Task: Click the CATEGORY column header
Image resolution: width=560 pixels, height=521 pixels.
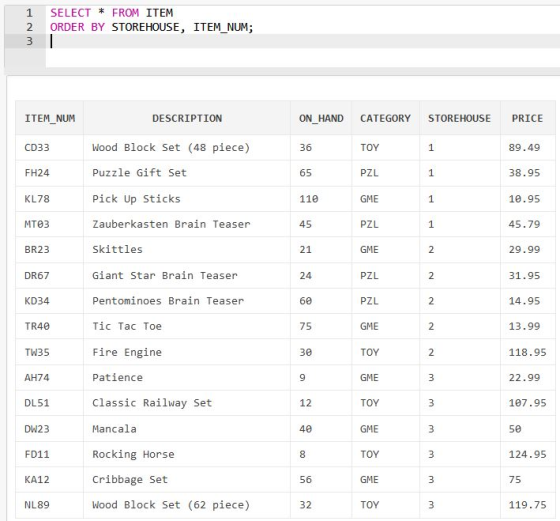Action: coord(385,118)
